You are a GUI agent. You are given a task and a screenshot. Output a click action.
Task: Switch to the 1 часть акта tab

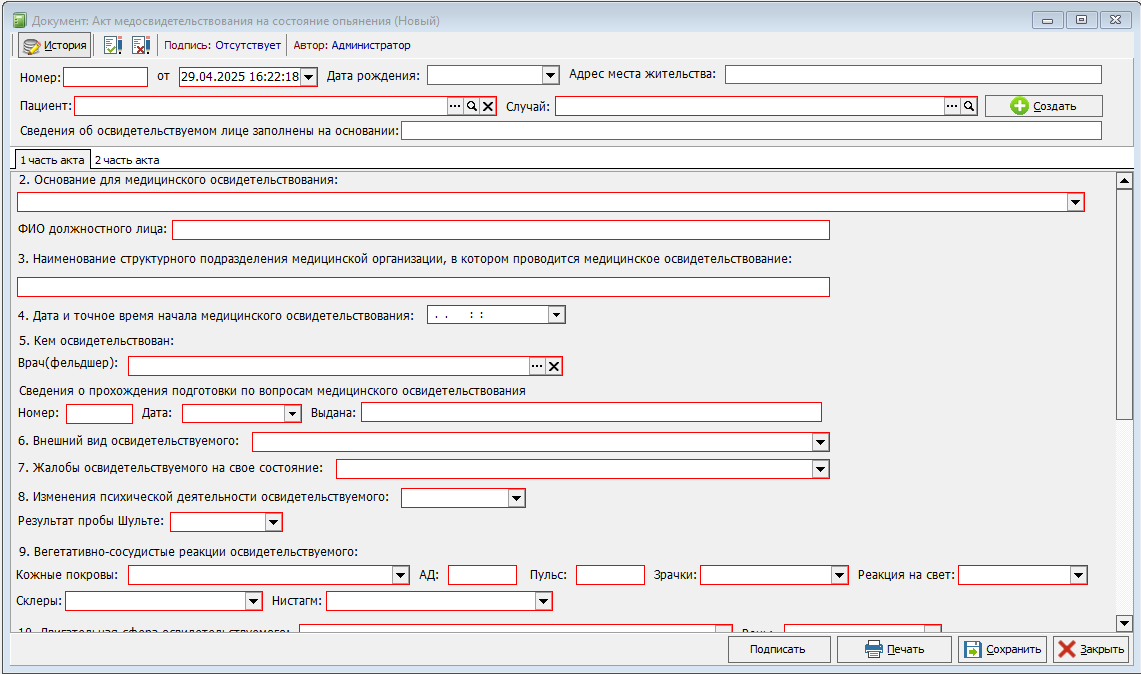pos(52,159)
